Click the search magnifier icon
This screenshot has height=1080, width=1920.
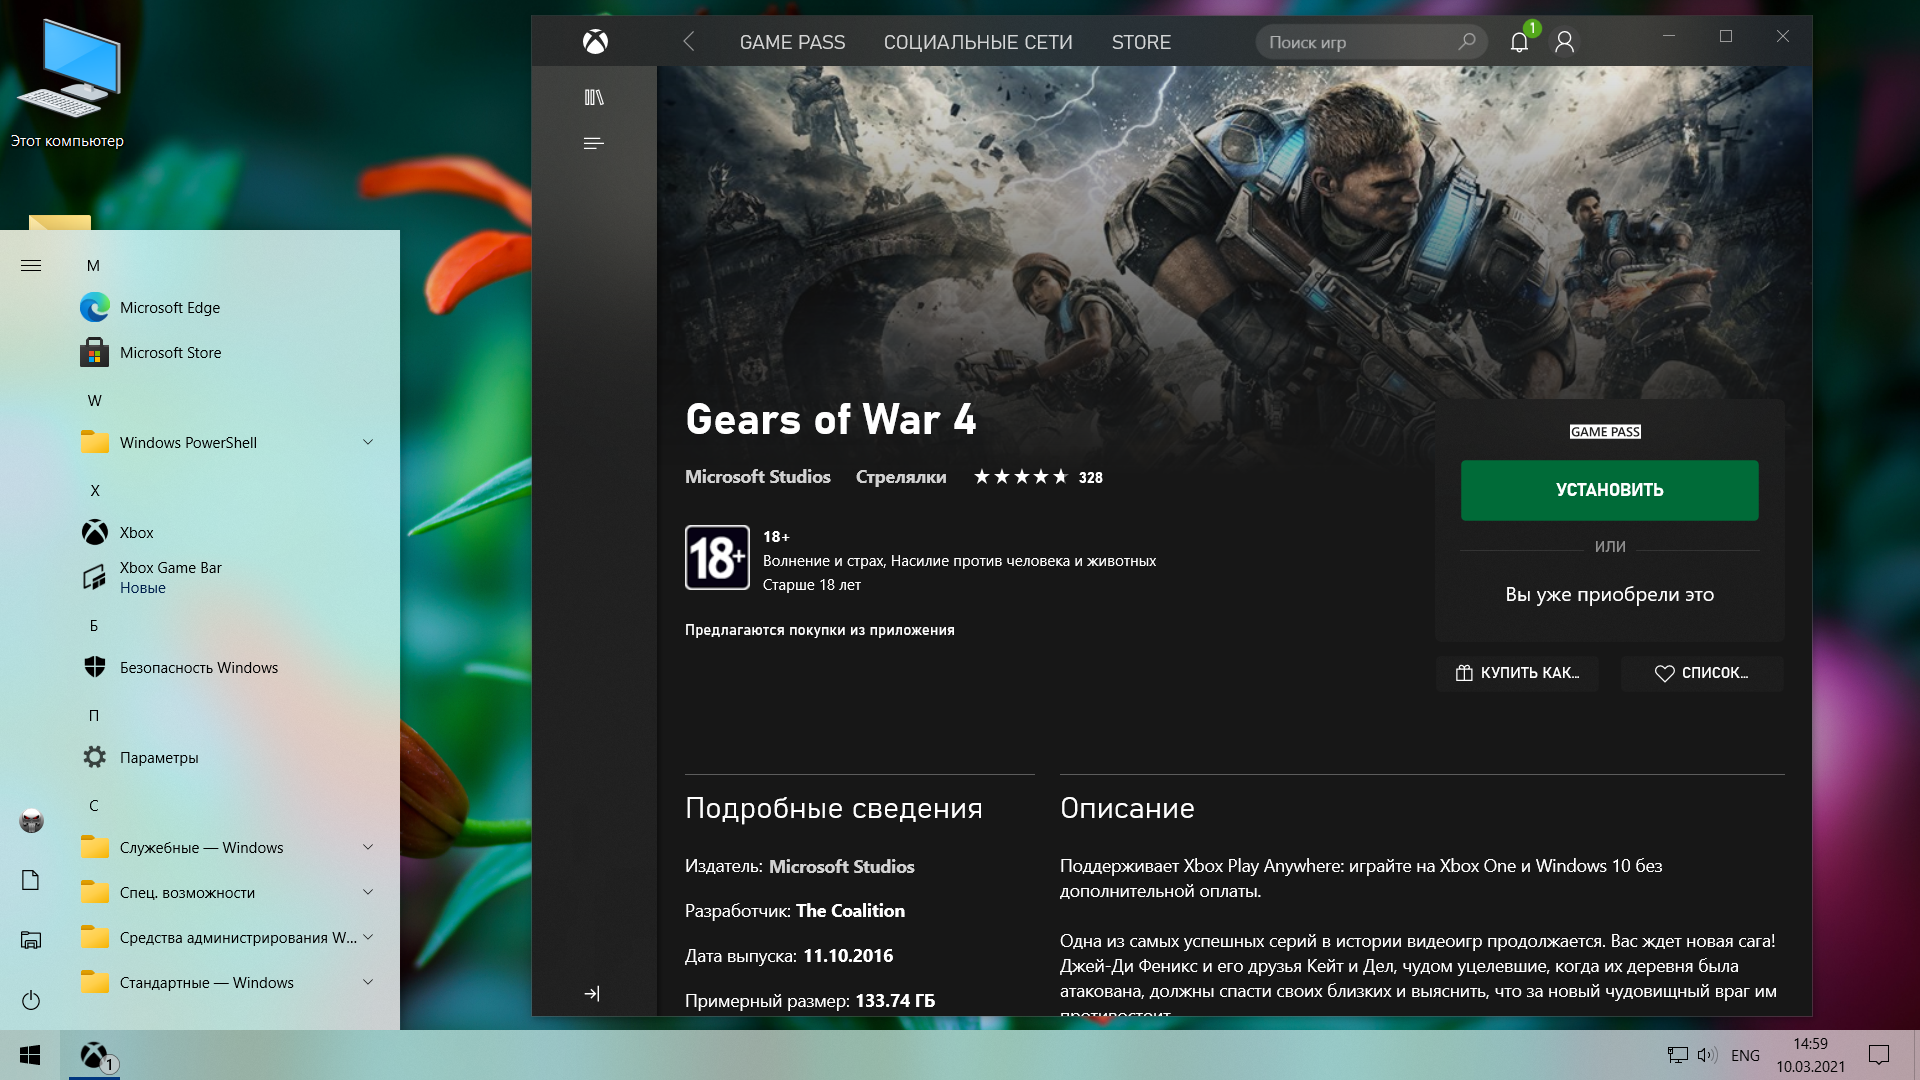[x=1467, y=42]
